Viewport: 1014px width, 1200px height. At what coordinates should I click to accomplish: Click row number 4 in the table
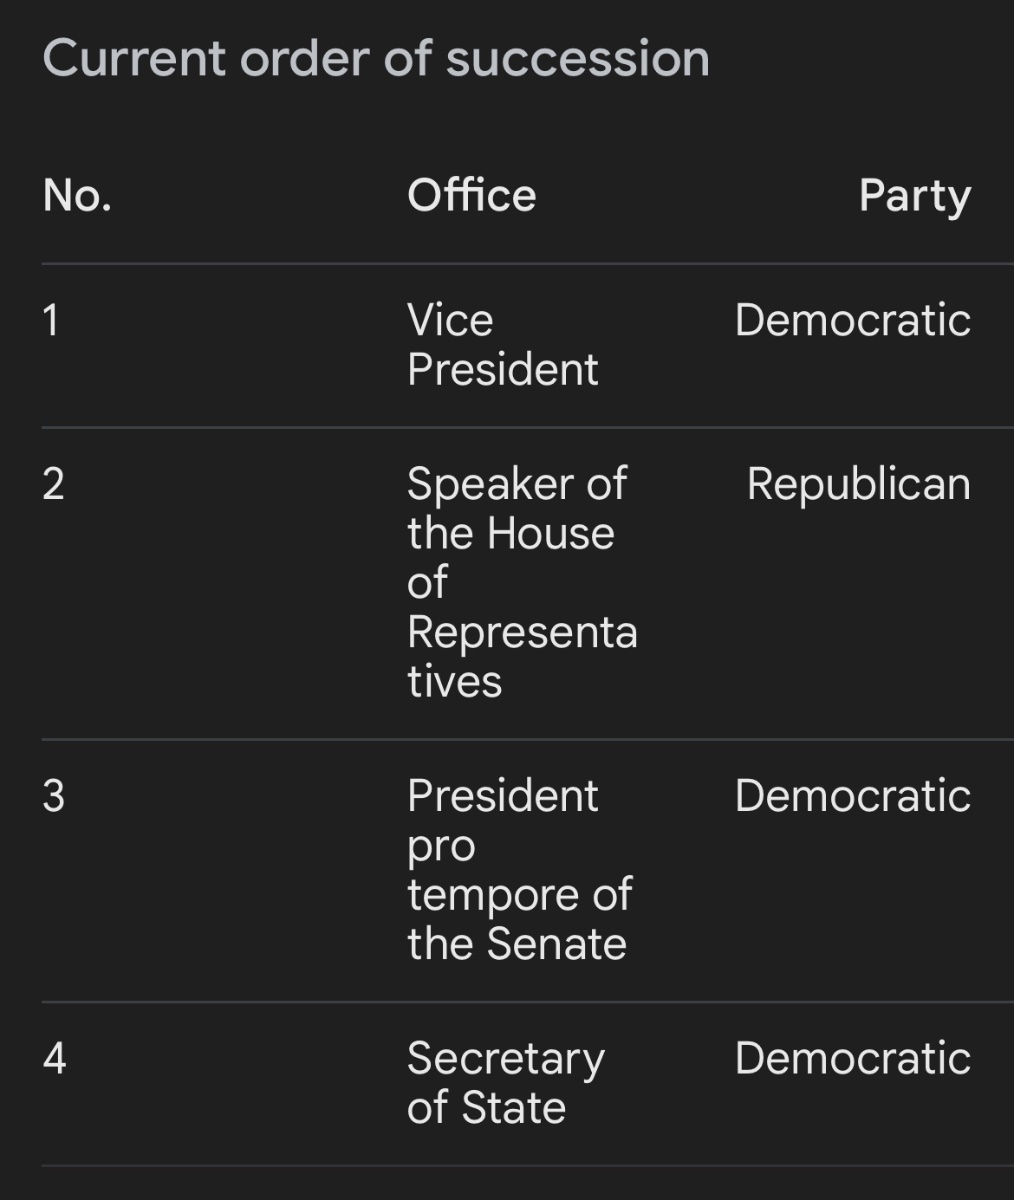(54, 1058)
